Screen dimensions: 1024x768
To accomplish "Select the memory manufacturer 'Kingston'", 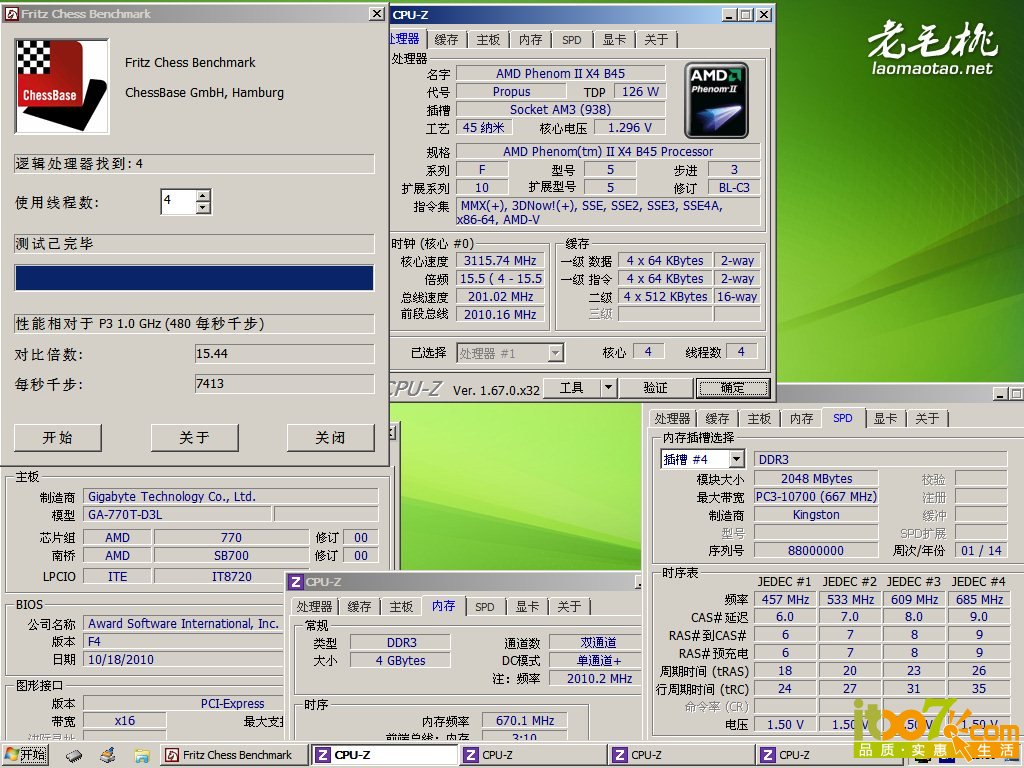I will coord(816,515).
